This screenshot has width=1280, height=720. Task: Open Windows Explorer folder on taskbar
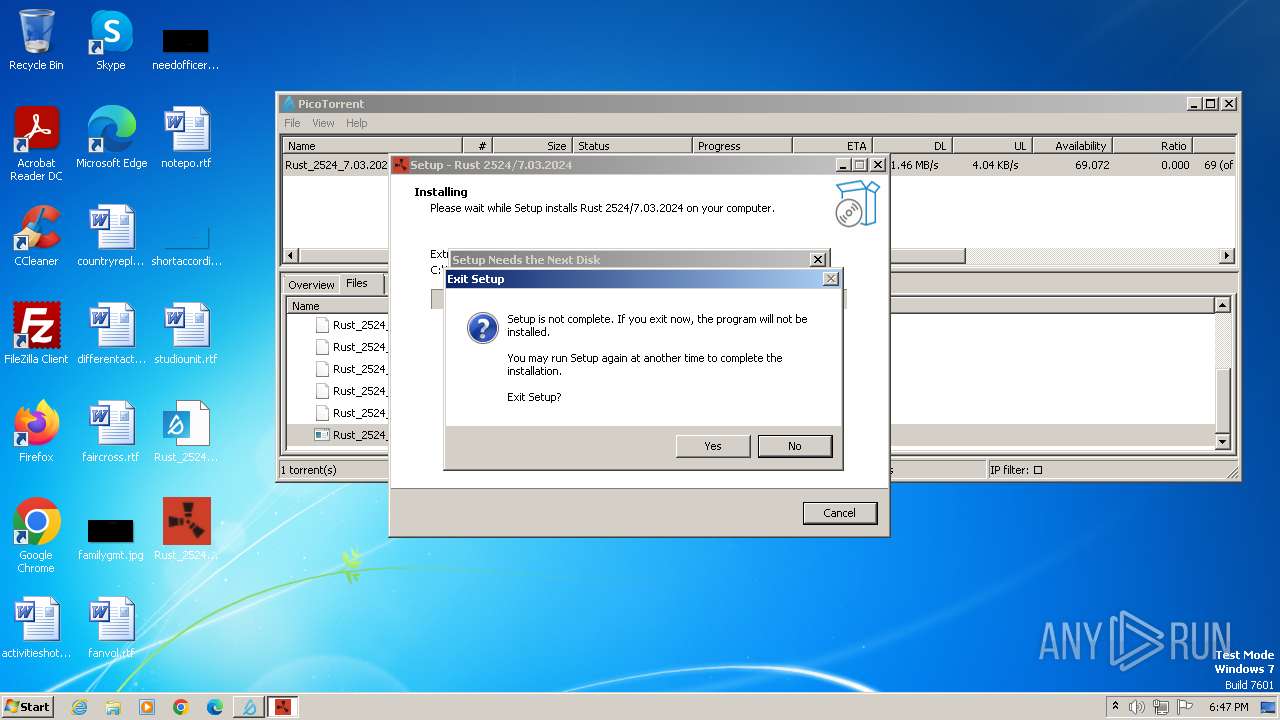tap(113, 707)
